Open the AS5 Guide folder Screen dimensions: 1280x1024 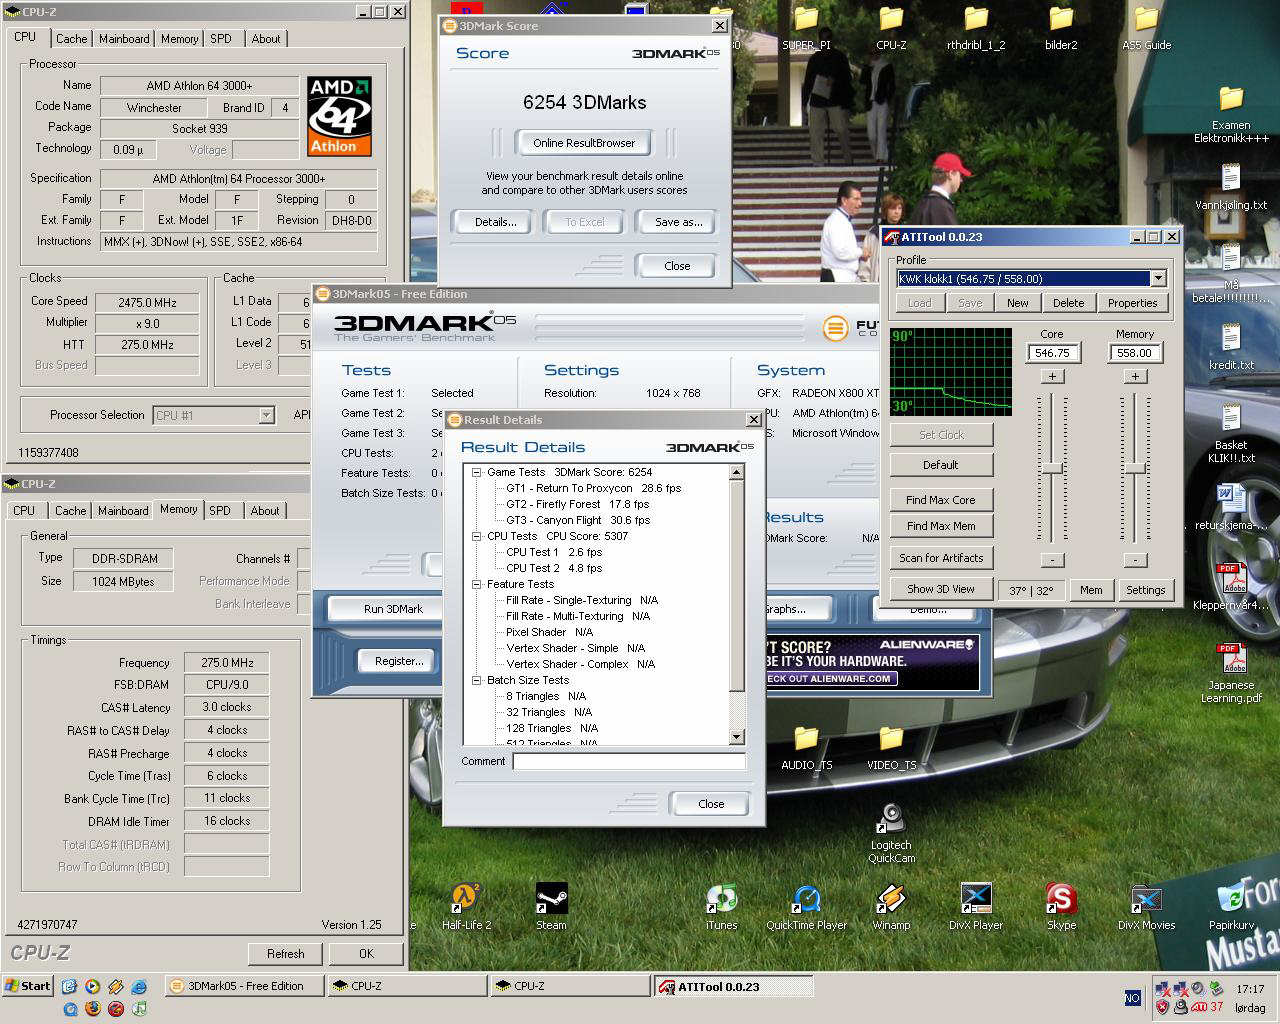1146,28
